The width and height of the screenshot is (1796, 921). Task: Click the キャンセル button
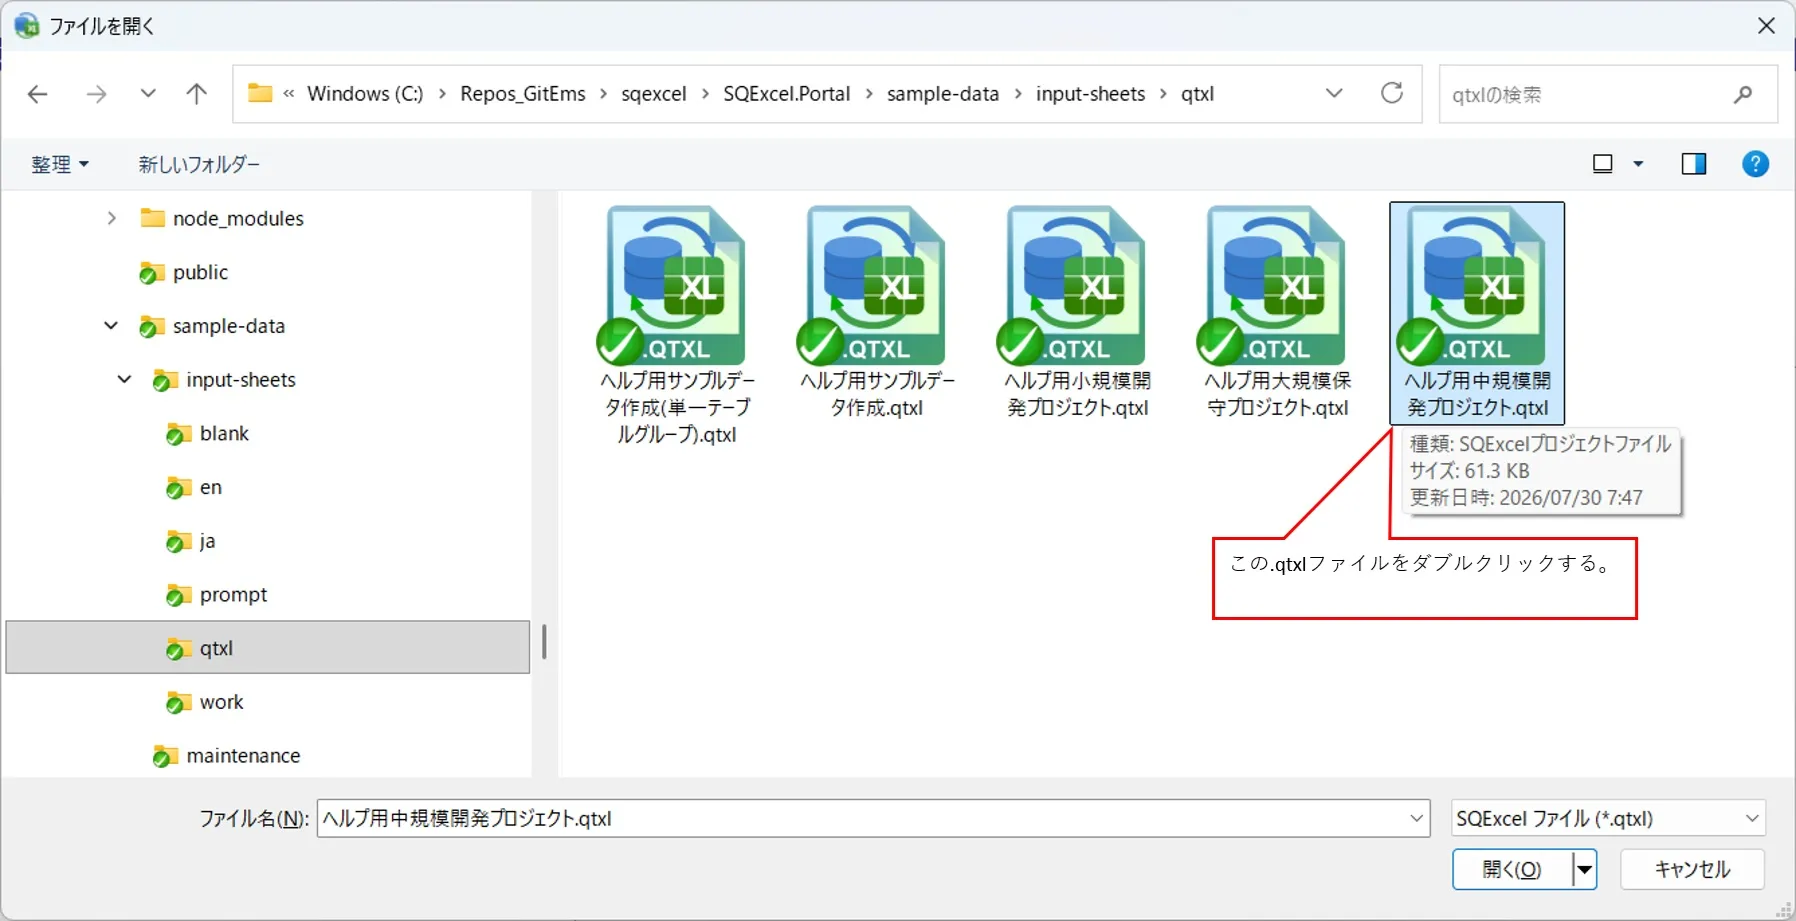(1692, 869)
